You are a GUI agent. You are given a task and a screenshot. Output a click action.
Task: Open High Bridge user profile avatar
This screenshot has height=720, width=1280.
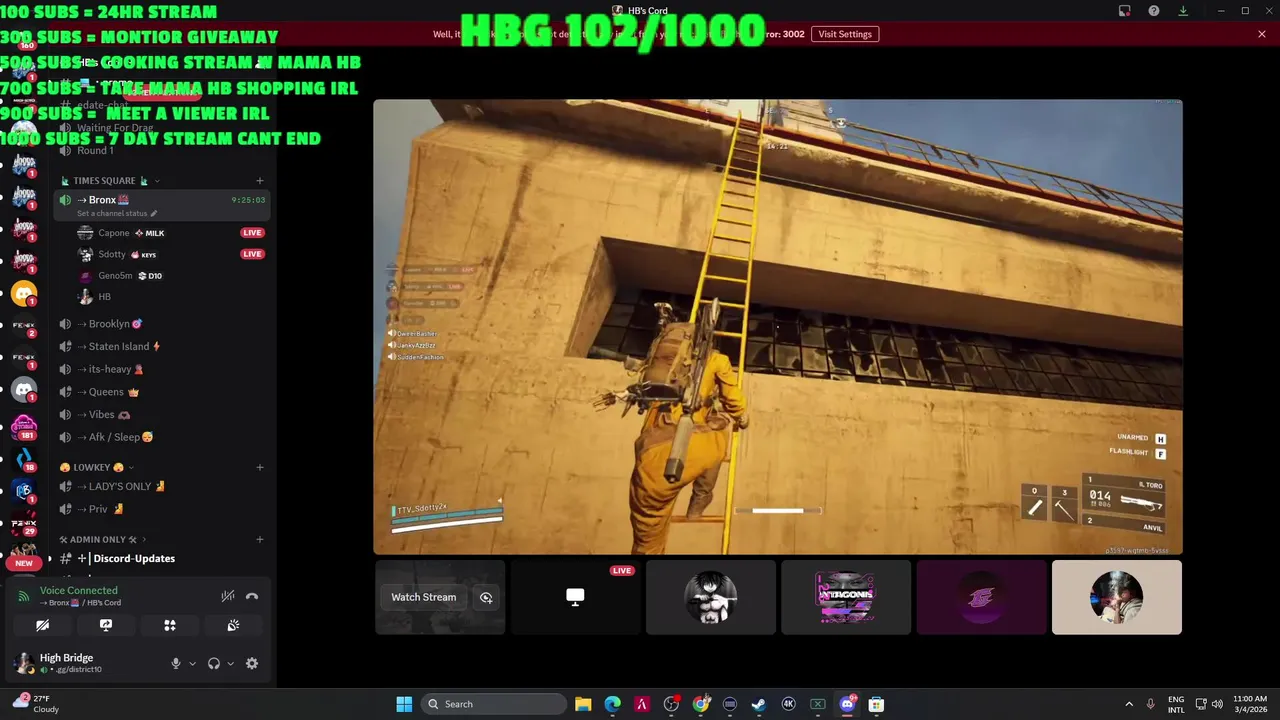coord(23,662)
